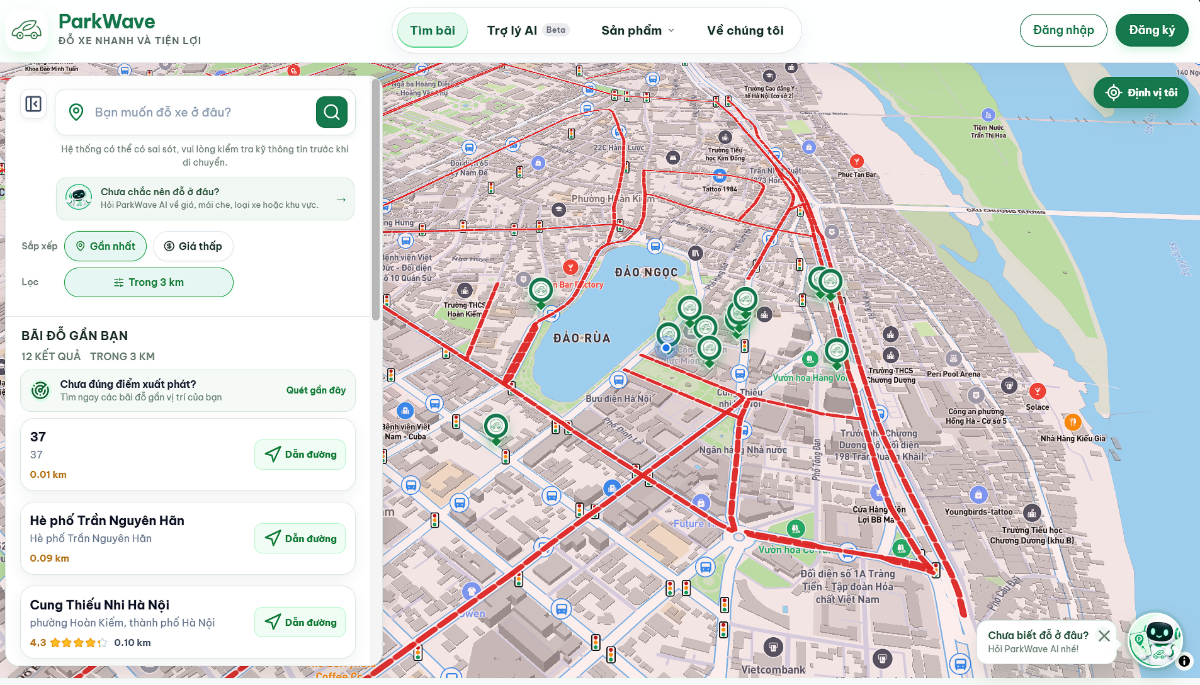Click the 'Đăng ký' button
The height and width of the screenshot is (685, 1200).
pos(1152,30)
